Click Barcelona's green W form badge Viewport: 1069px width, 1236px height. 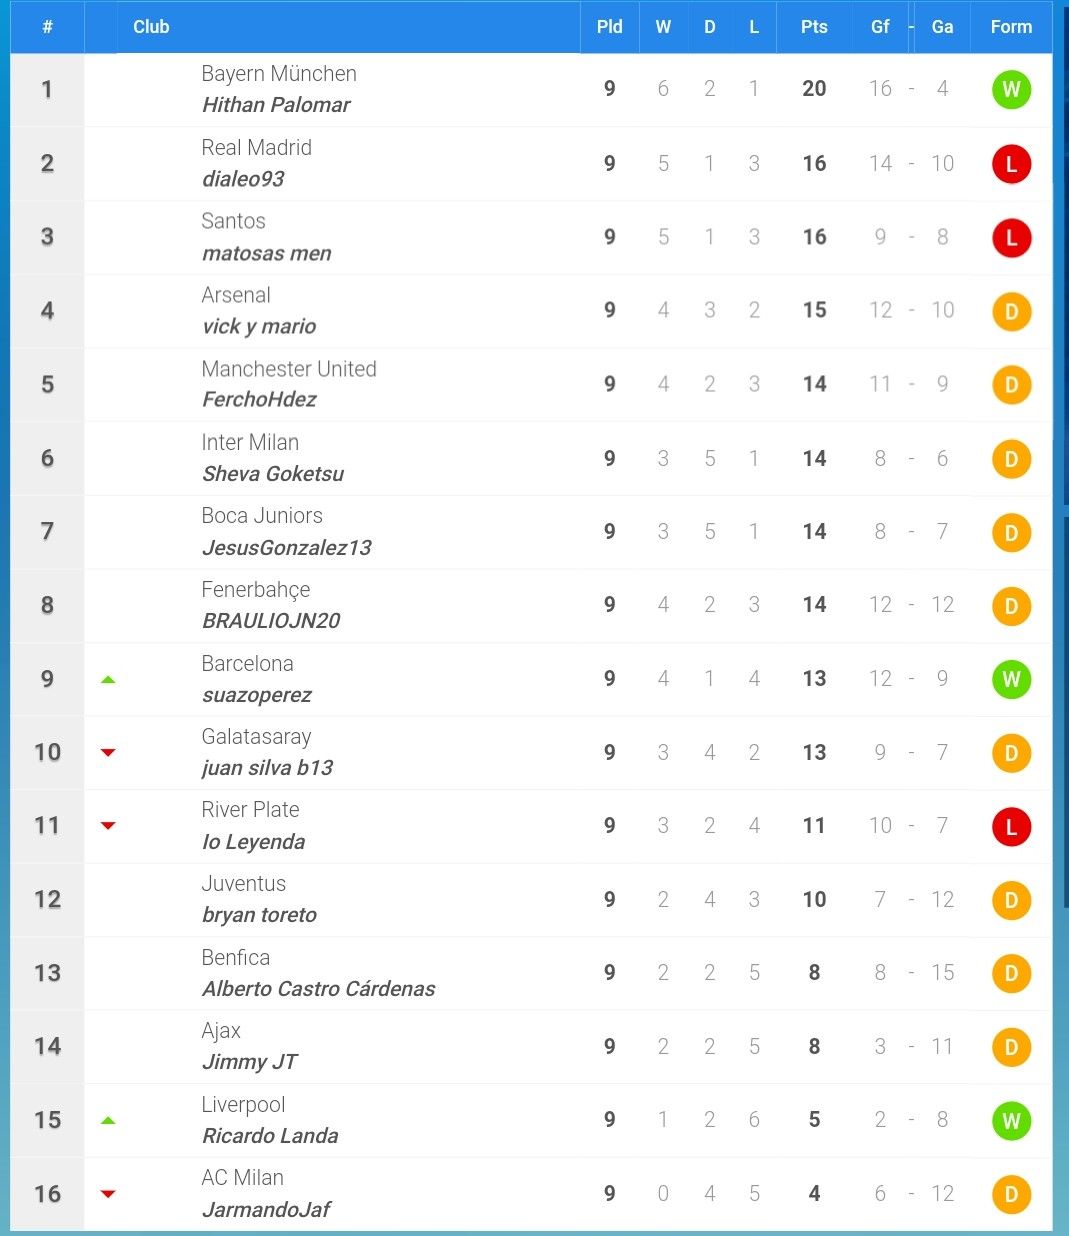click(1011, 680)
